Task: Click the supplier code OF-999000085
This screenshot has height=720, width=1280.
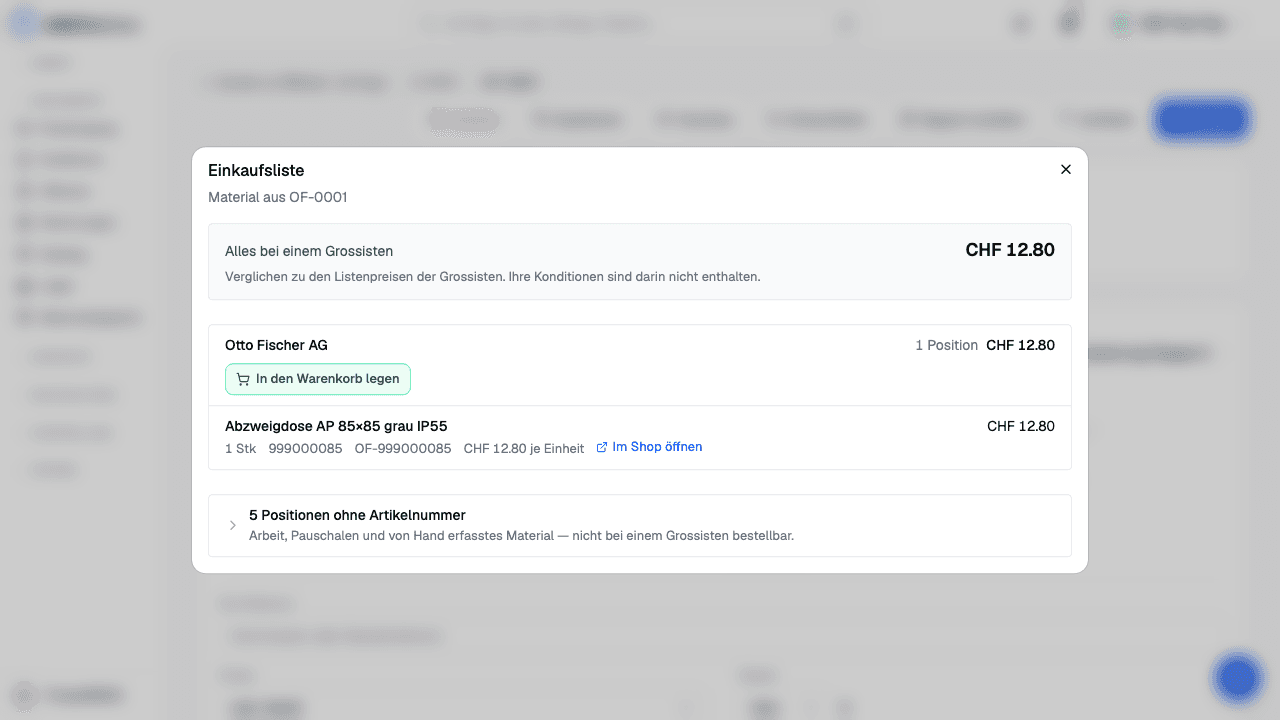Action: 403,449
